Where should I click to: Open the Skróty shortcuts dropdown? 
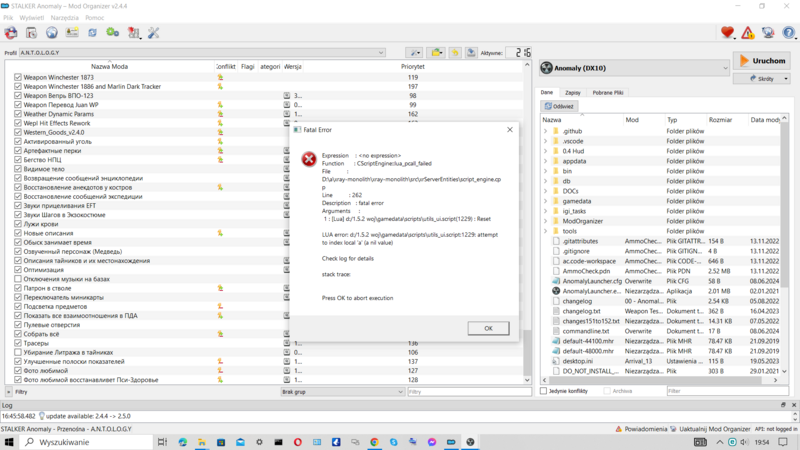pyautogui.click(x=762, y=79)
